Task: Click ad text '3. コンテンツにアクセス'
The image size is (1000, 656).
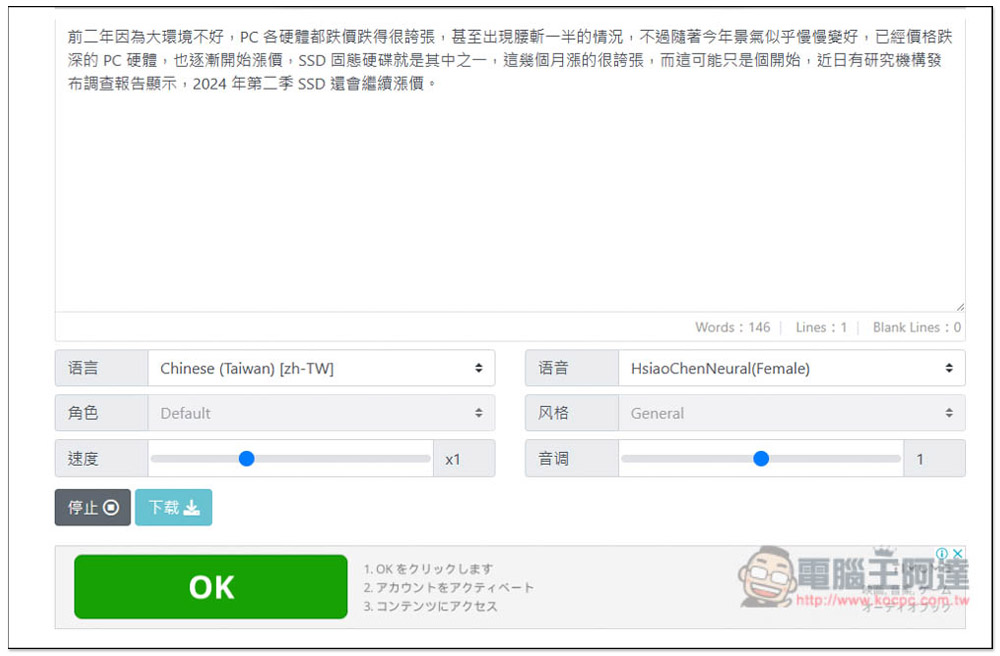Action: tap(430, 606)
